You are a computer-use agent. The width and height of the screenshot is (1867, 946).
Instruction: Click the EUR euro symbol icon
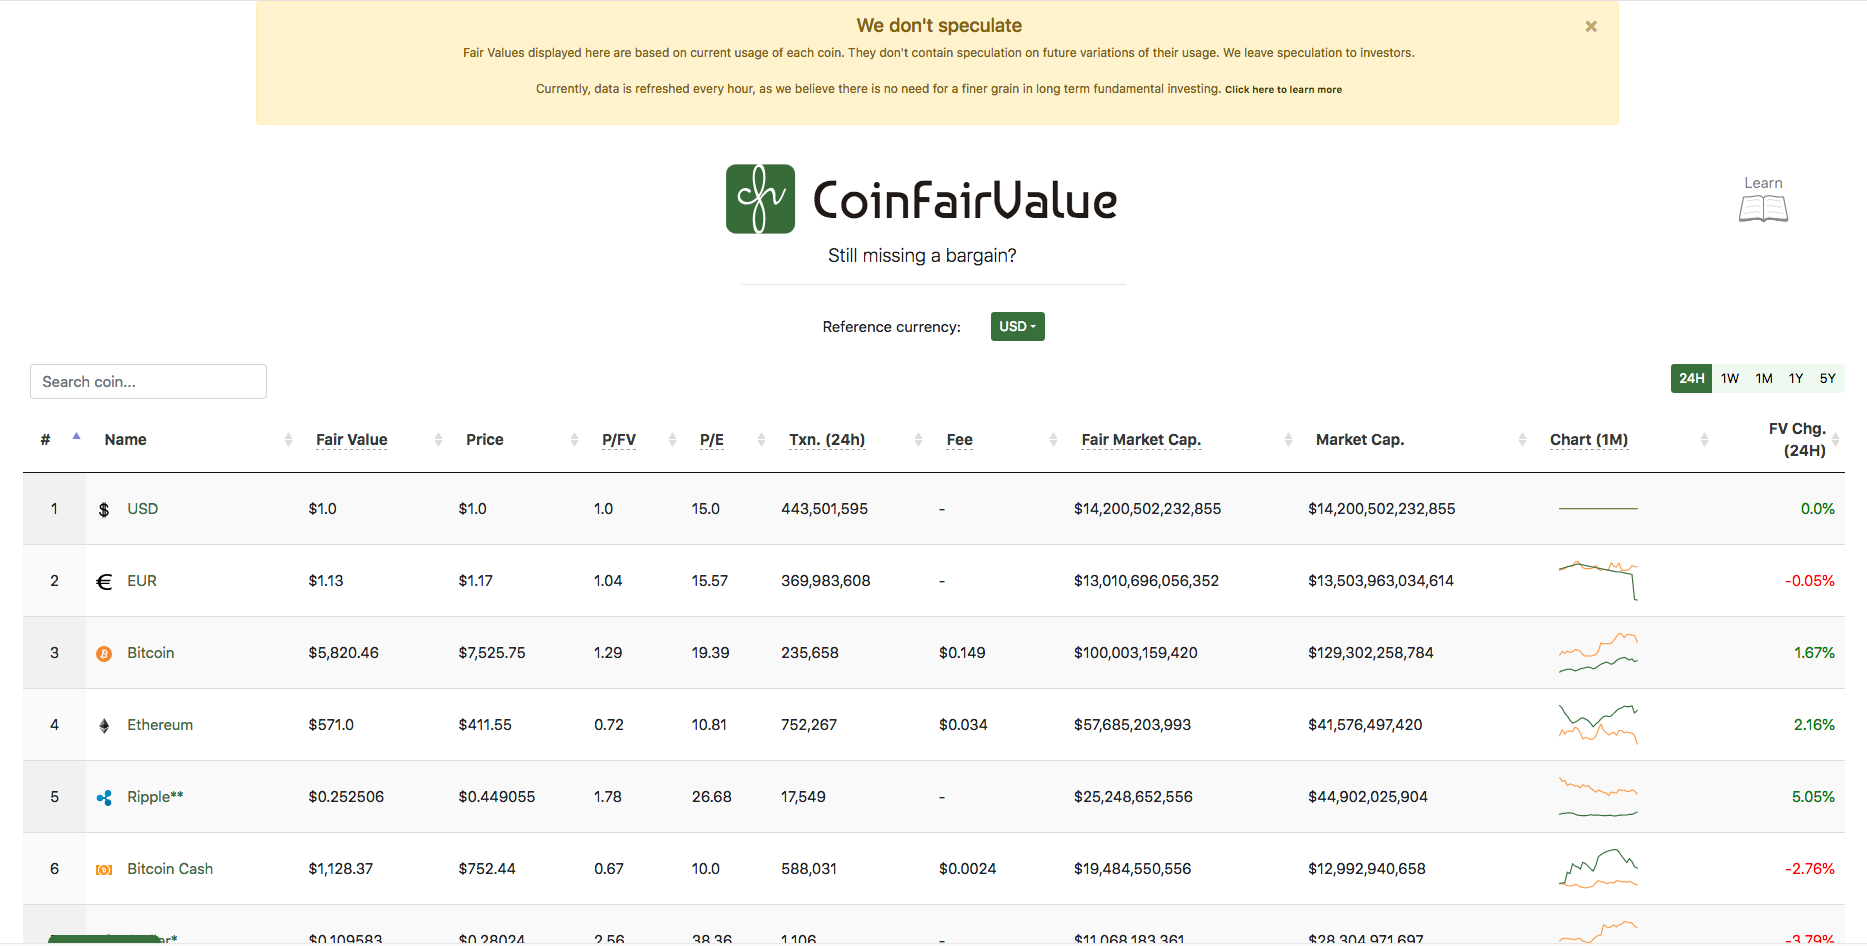[x=104, y=582]
